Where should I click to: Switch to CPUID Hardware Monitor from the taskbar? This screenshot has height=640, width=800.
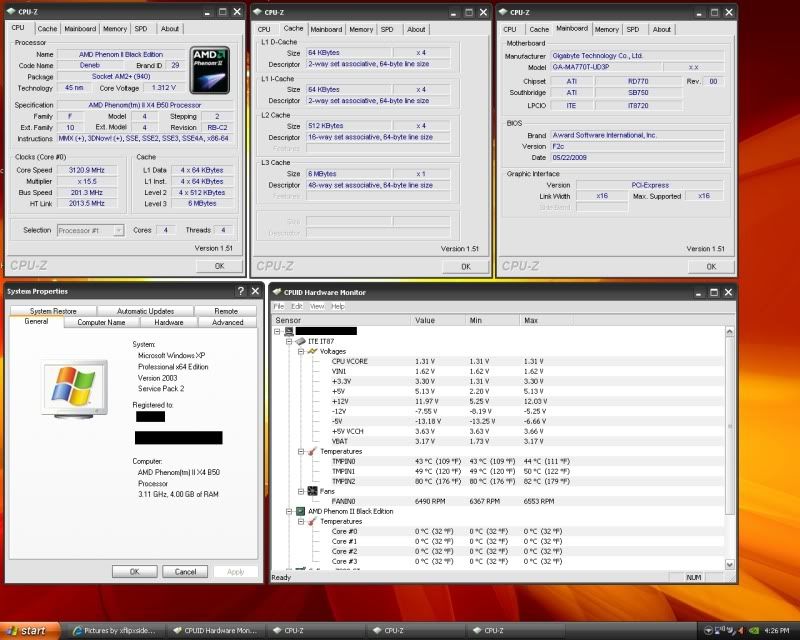coord(215,631)
